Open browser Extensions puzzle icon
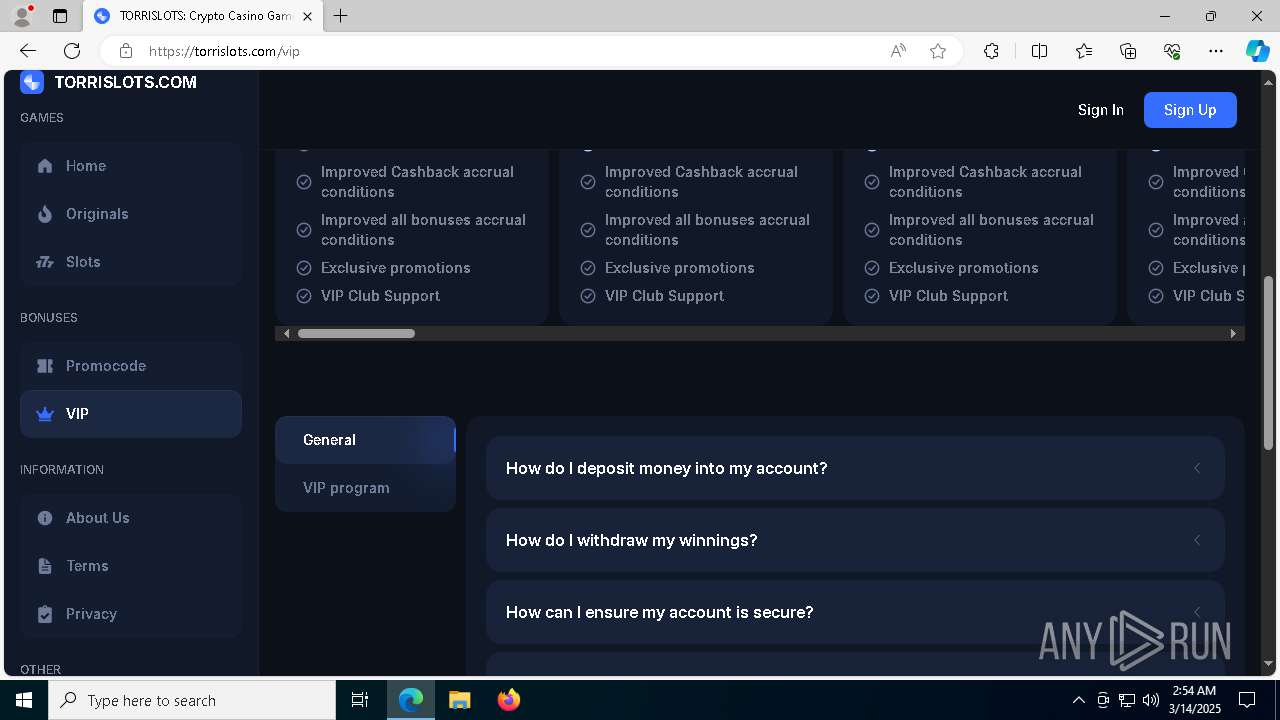This screenshot has width=1280, height=720. pyautogui.click(x=991, y=51)
